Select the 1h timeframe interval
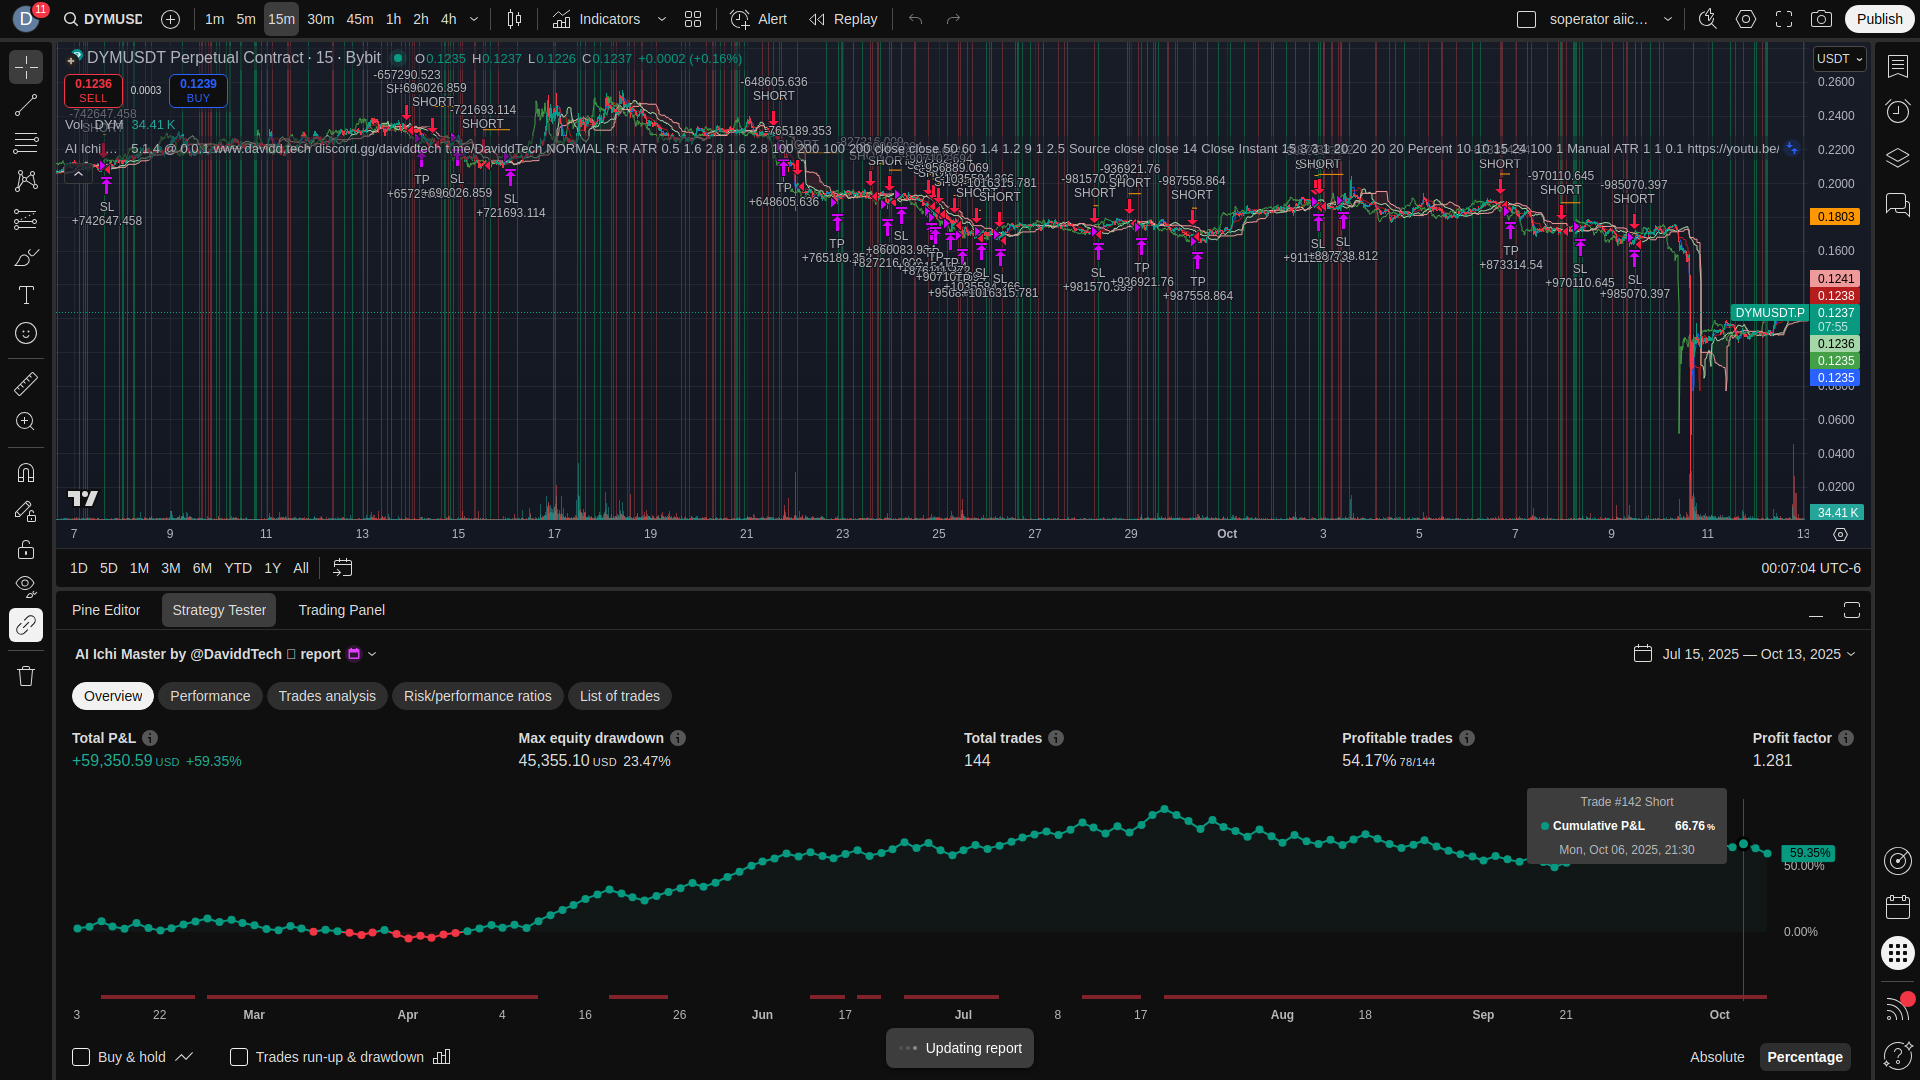 click(x=393, y=19)
